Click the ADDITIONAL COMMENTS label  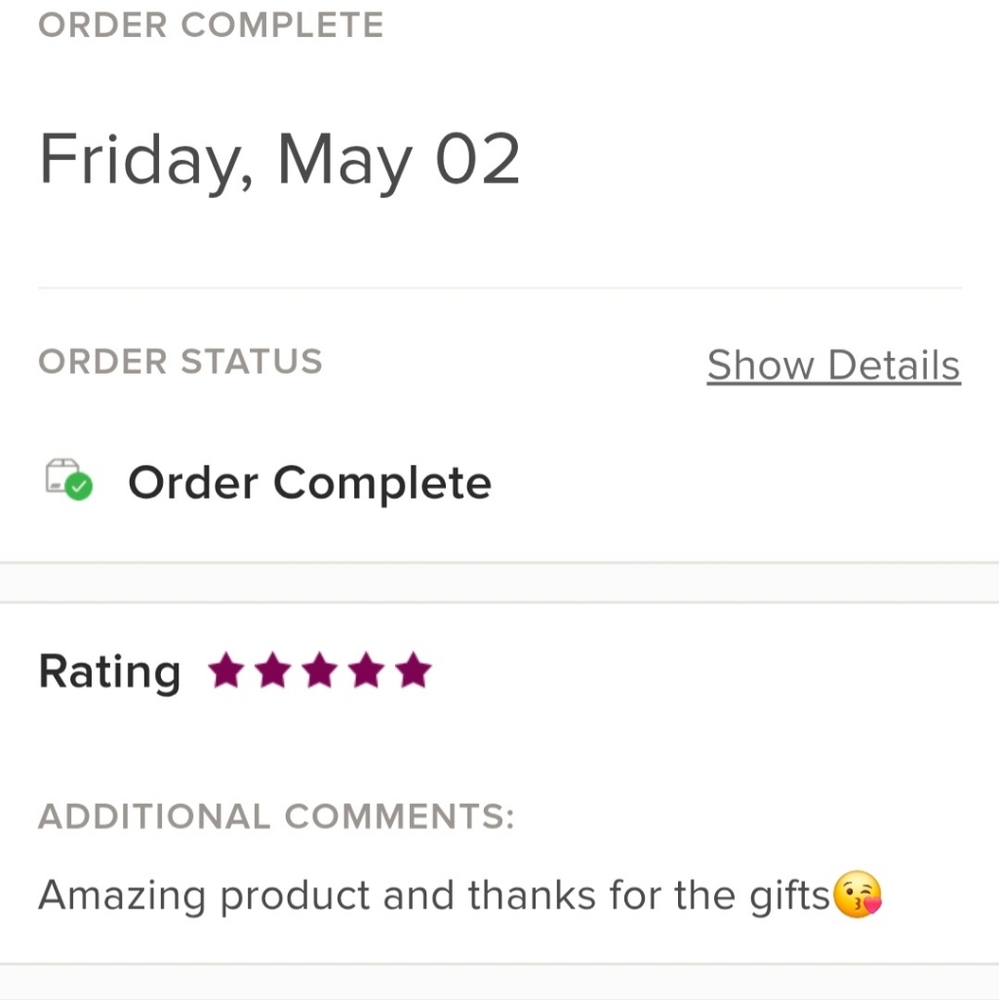pyautogui.click(x=276, y=816)
